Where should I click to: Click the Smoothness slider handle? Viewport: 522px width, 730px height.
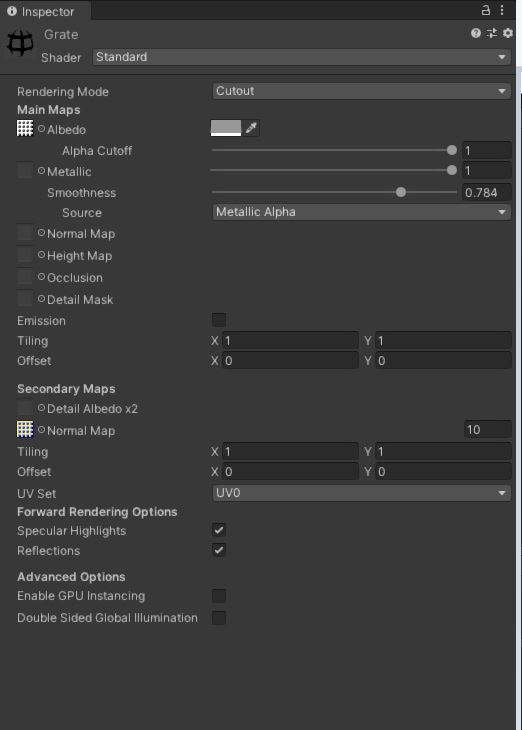(401, 192)
